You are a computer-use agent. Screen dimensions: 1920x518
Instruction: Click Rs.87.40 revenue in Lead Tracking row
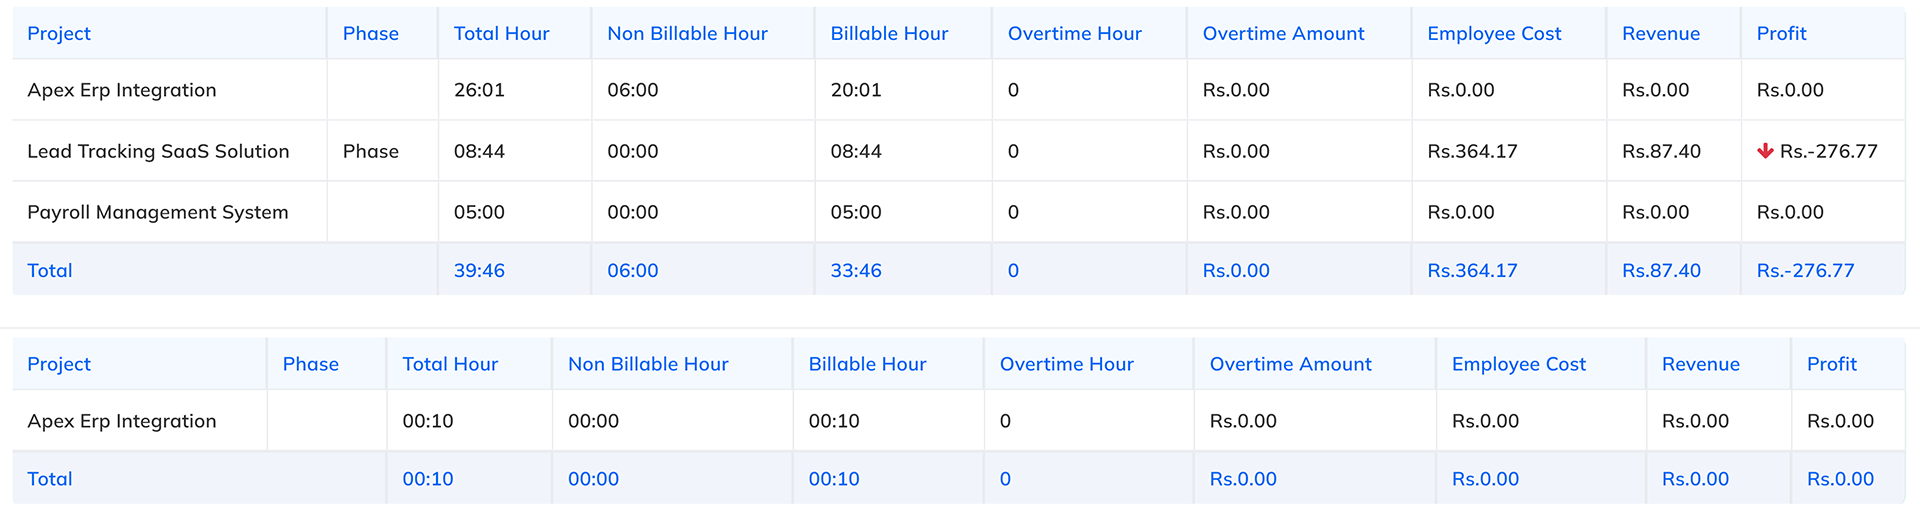pos(1661,151)
